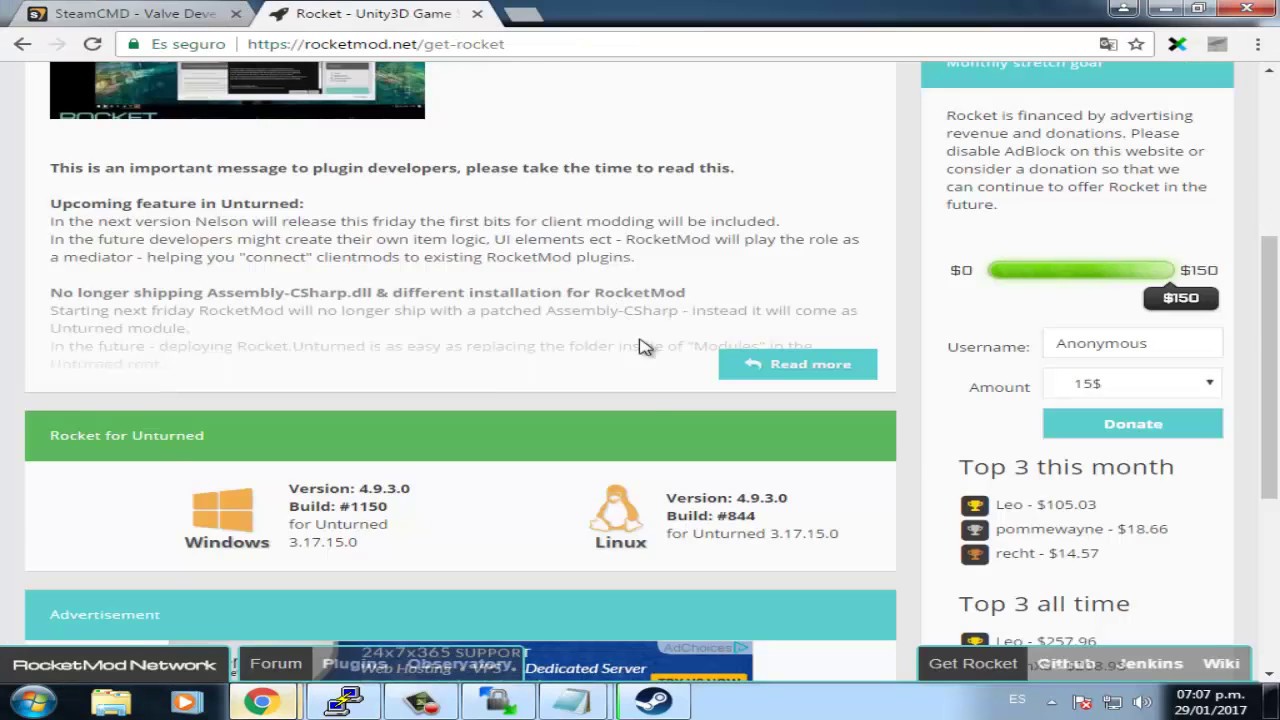The width and height of the screenshot is (1280, 720).
Task: Open the Forum menu item
Action: 275,664
